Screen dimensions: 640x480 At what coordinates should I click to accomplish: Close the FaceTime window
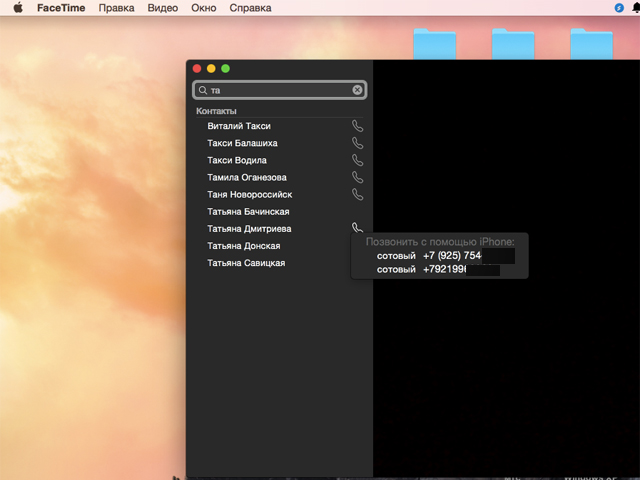tap(197, 69)
